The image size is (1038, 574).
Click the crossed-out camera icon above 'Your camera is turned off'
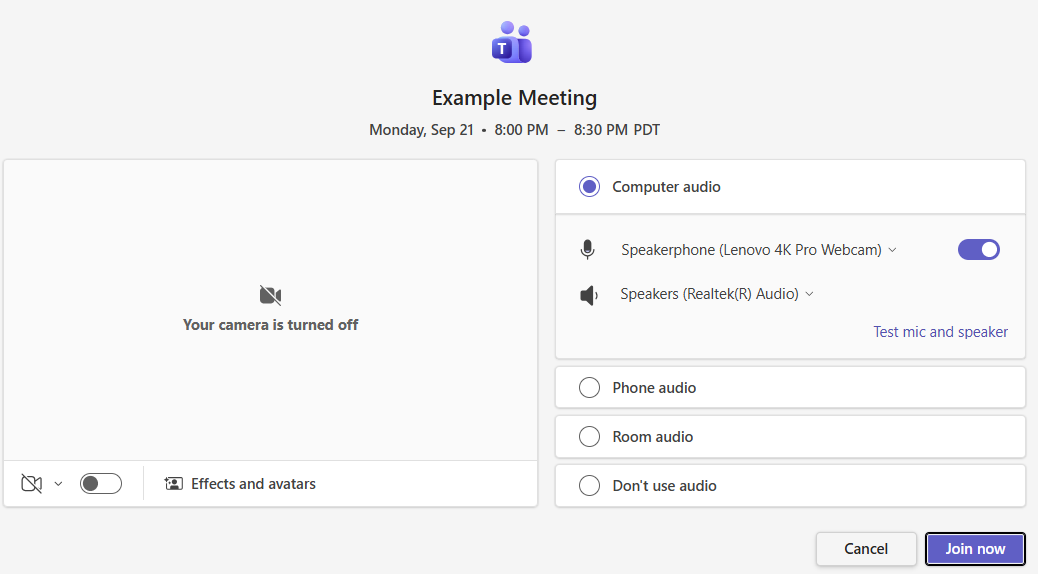pos(270,295)
